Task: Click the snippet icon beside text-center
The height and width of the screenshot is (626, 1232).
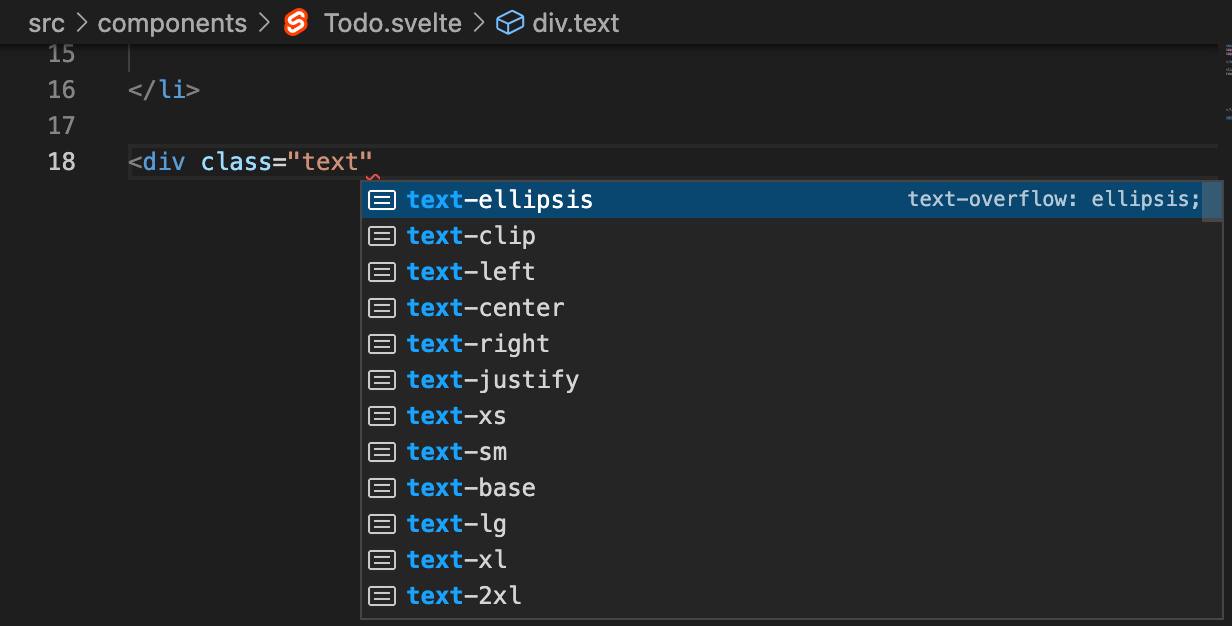Action: point(382,308)
